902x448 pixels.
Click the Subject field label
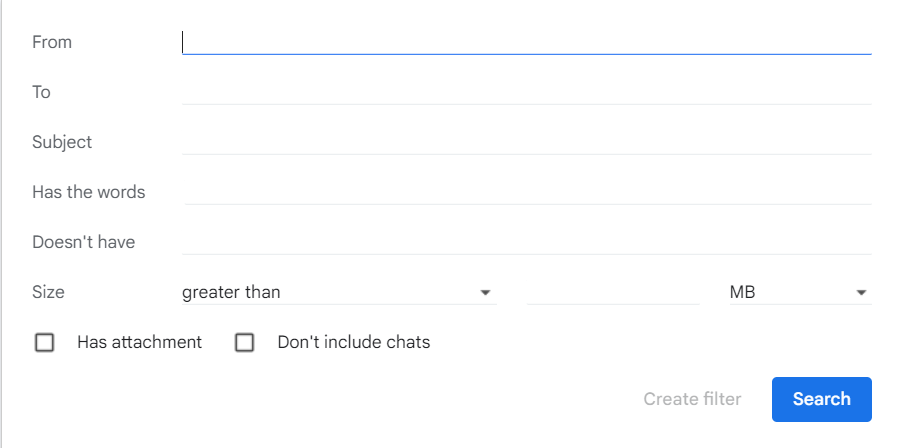point(62,142)
